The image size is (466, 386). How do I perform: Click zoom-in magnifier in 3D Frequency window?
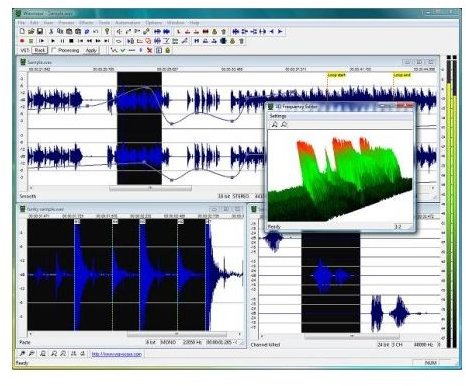(x=274, y=124)
